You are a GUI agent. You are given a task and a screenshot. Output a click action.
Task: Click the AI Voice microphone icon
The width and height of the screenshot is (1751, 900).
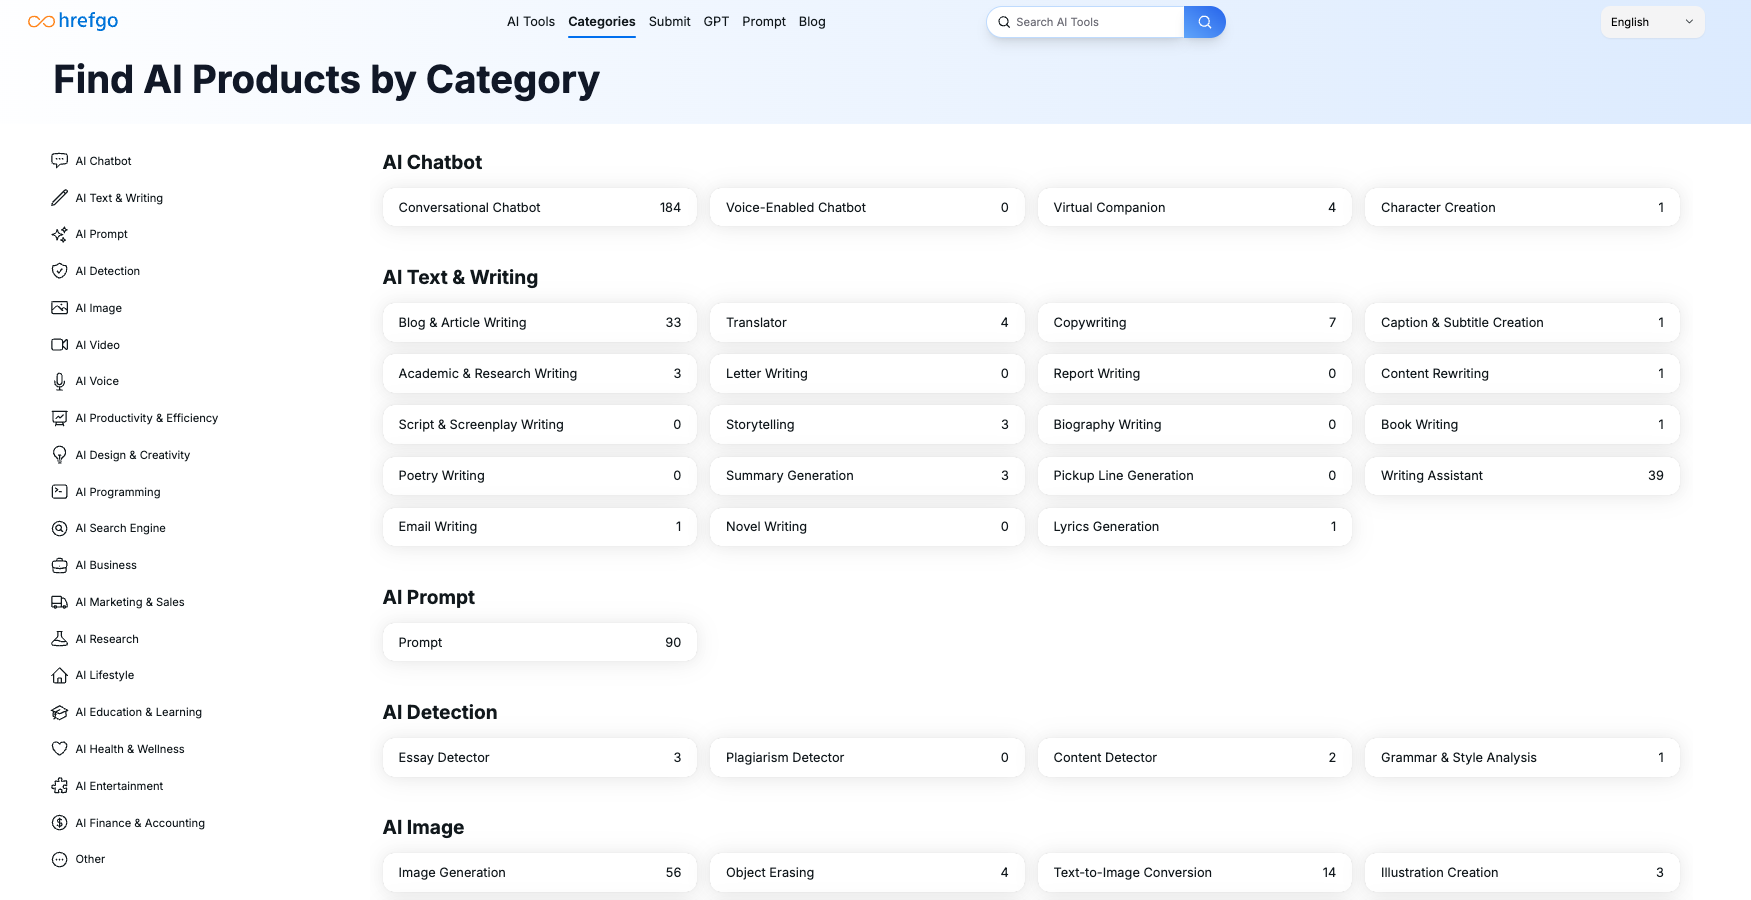click(60, 381)
